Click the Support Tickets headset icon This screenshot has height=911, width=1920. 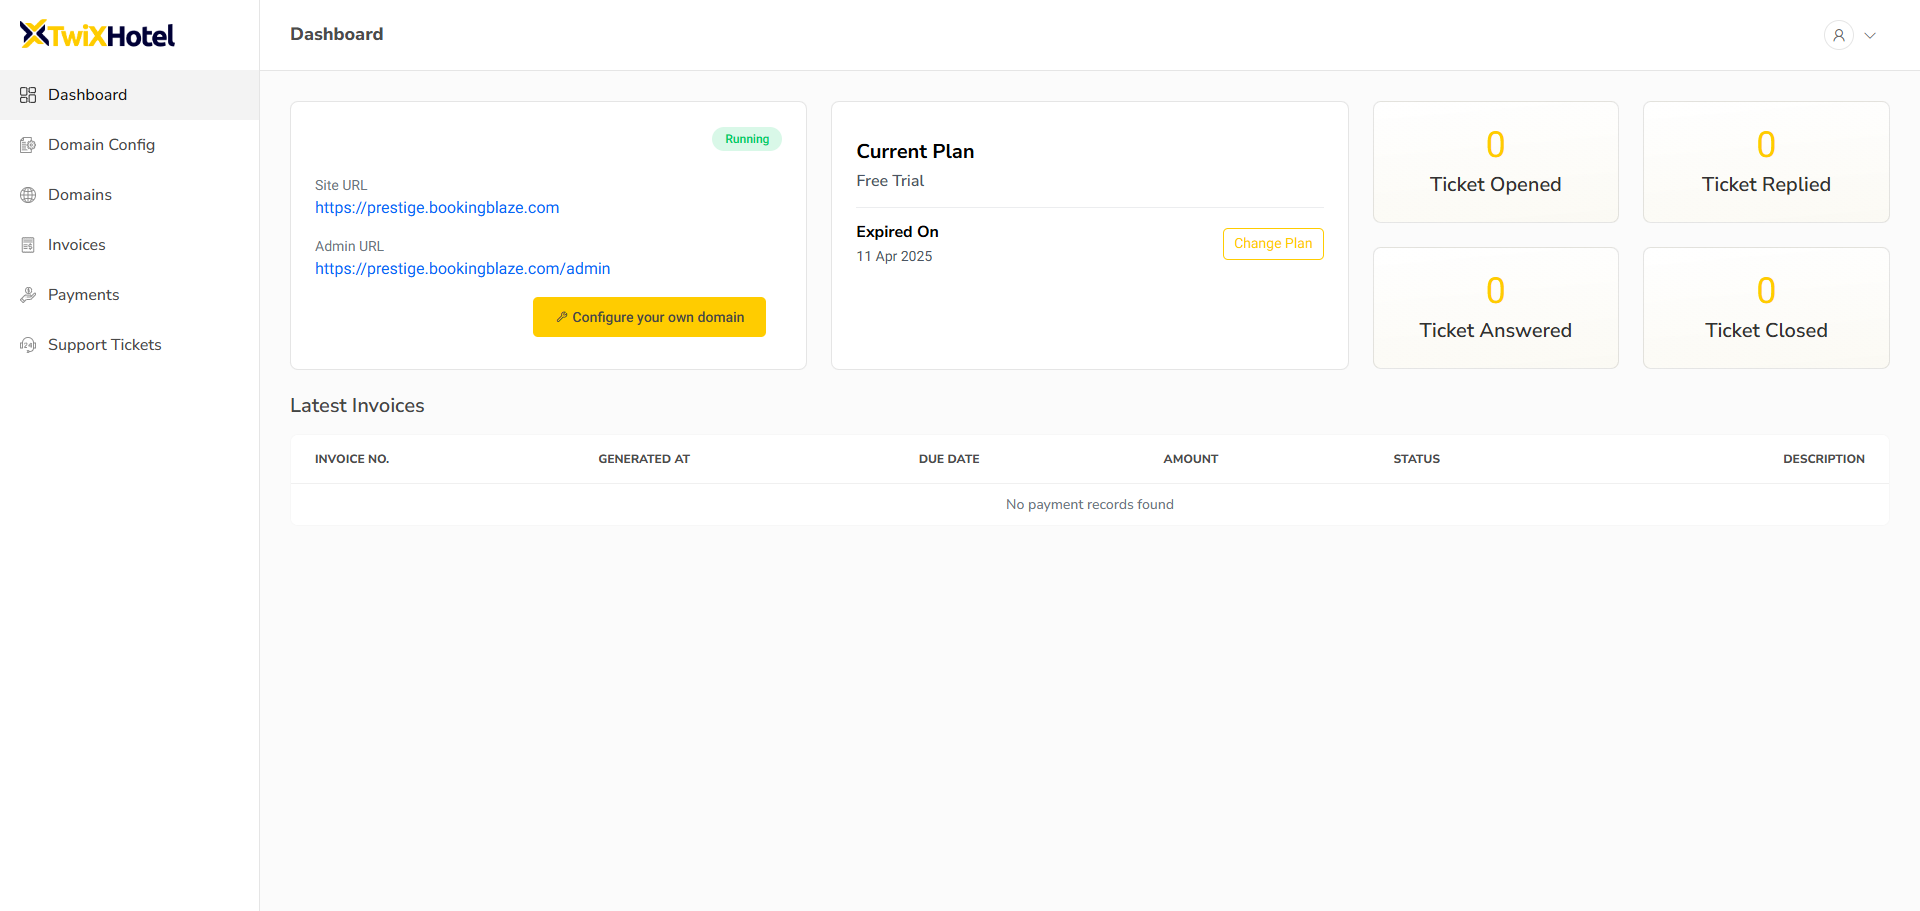28,345
